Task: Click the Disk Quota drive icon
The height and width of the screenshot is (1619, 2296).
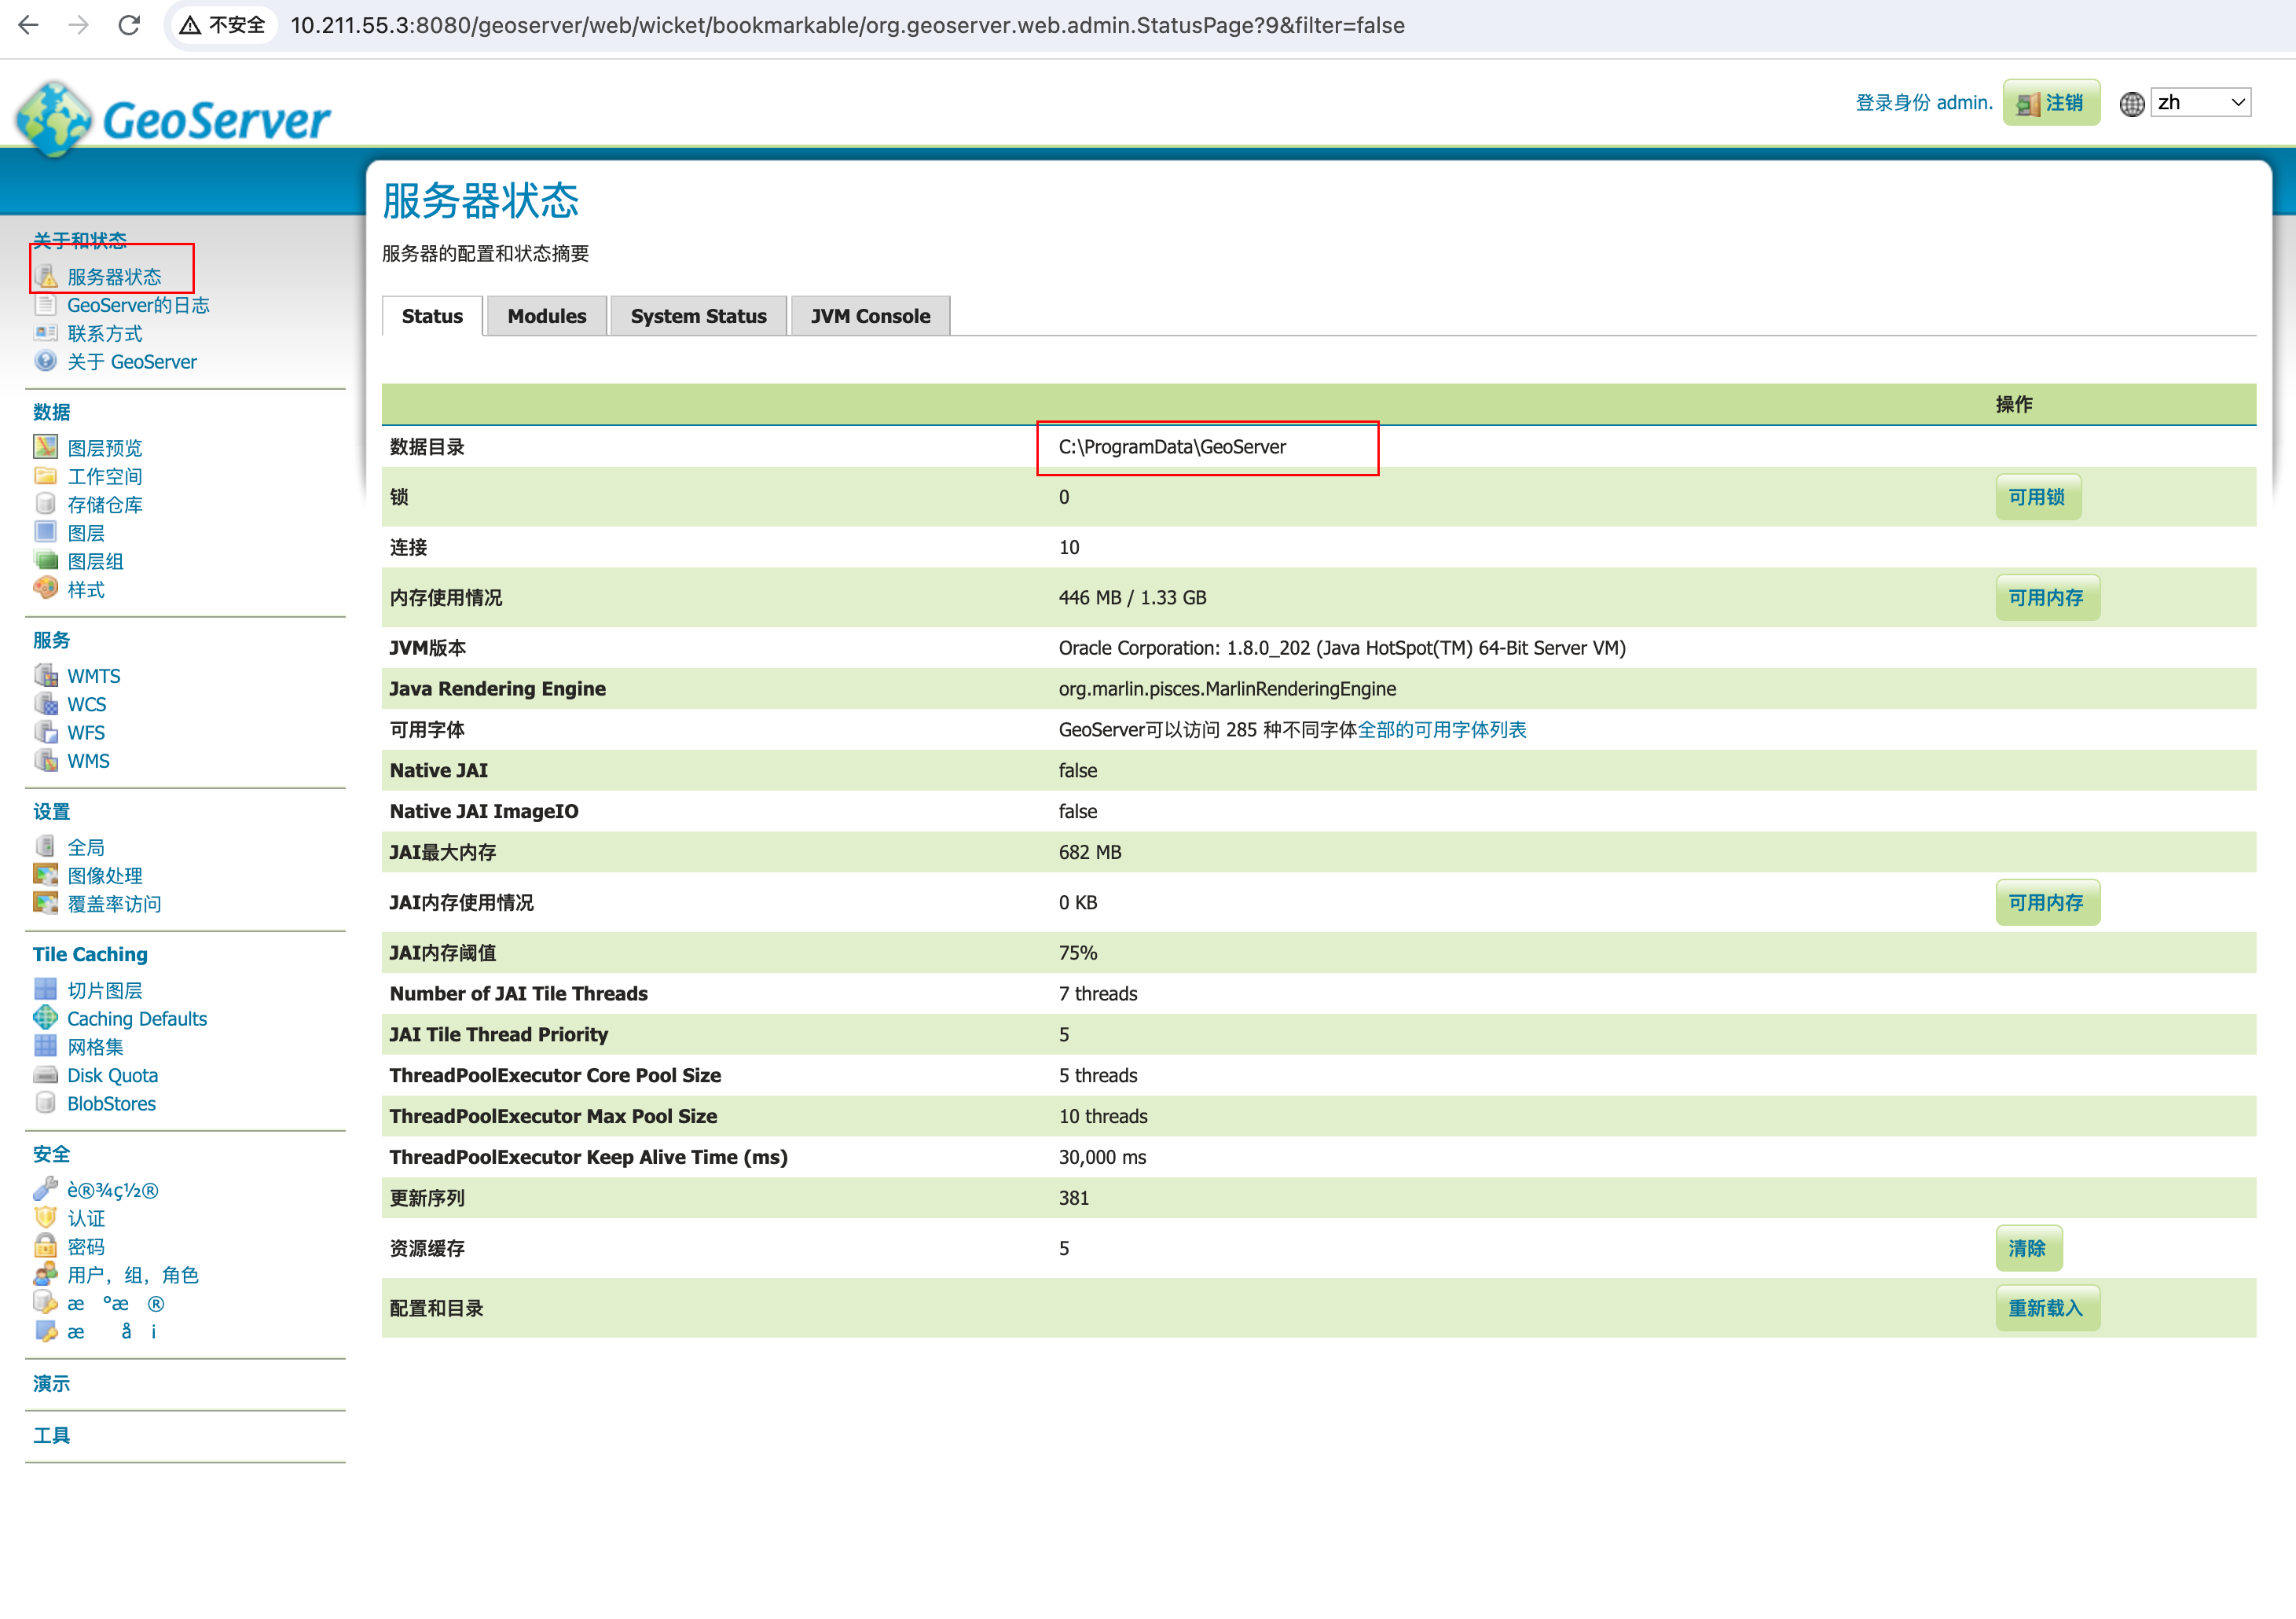Action: point(46,1075)
